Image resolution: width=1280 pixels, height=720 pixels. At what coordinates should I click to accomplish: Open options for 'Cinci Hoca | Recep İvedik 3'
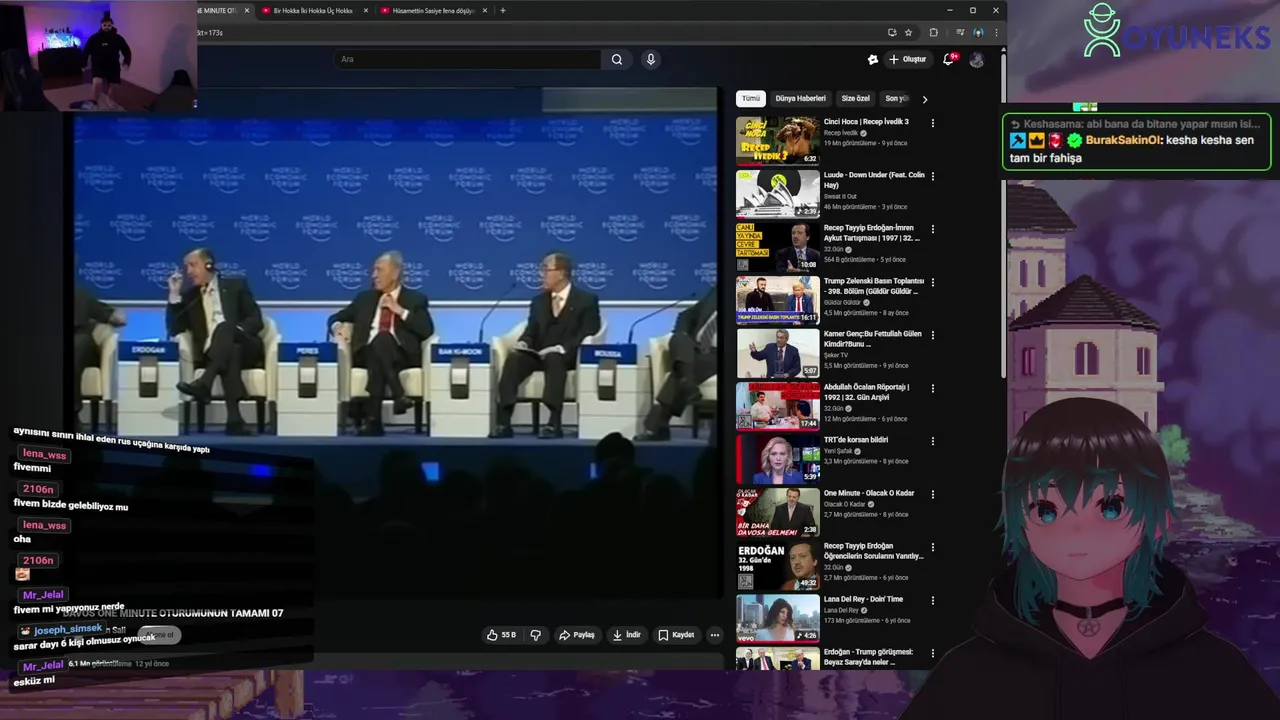933,123
